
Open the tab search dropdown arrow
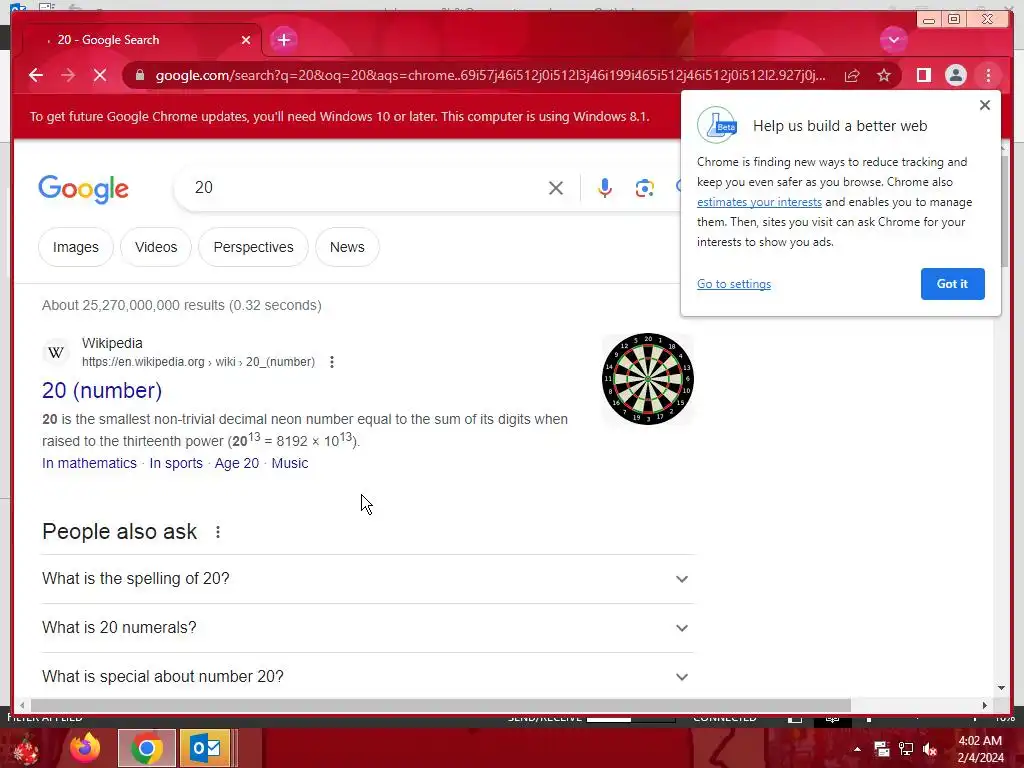point(893,40)
